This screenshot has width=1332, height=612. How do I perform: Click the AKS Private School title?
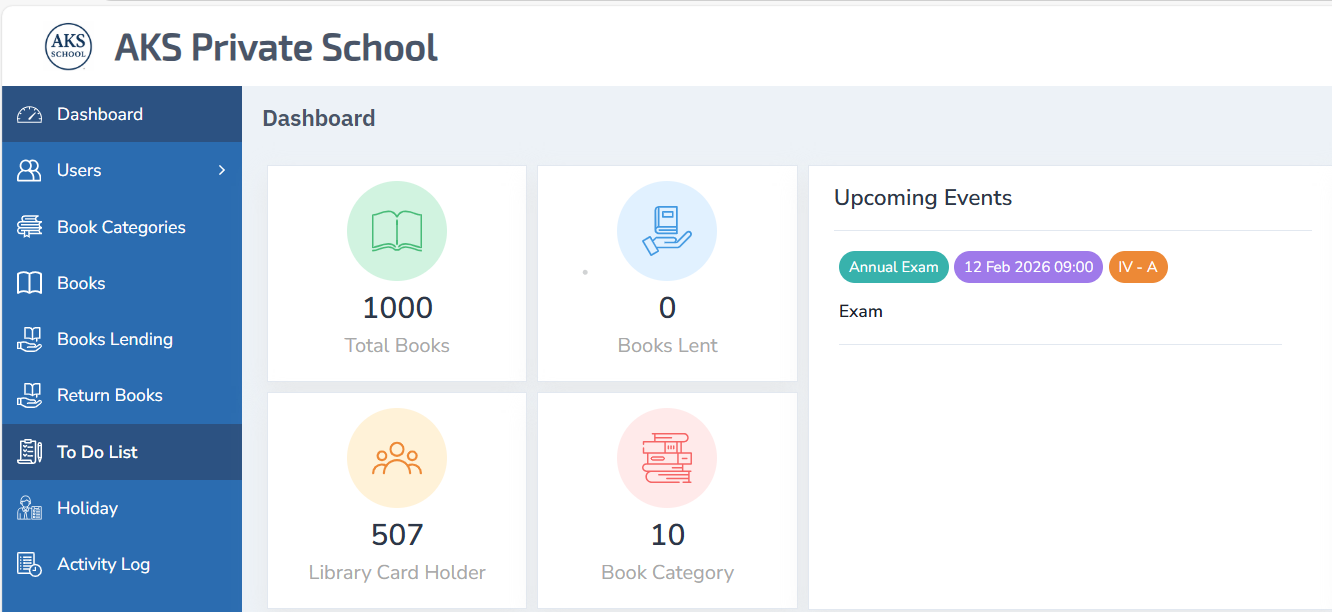[276, 48]
